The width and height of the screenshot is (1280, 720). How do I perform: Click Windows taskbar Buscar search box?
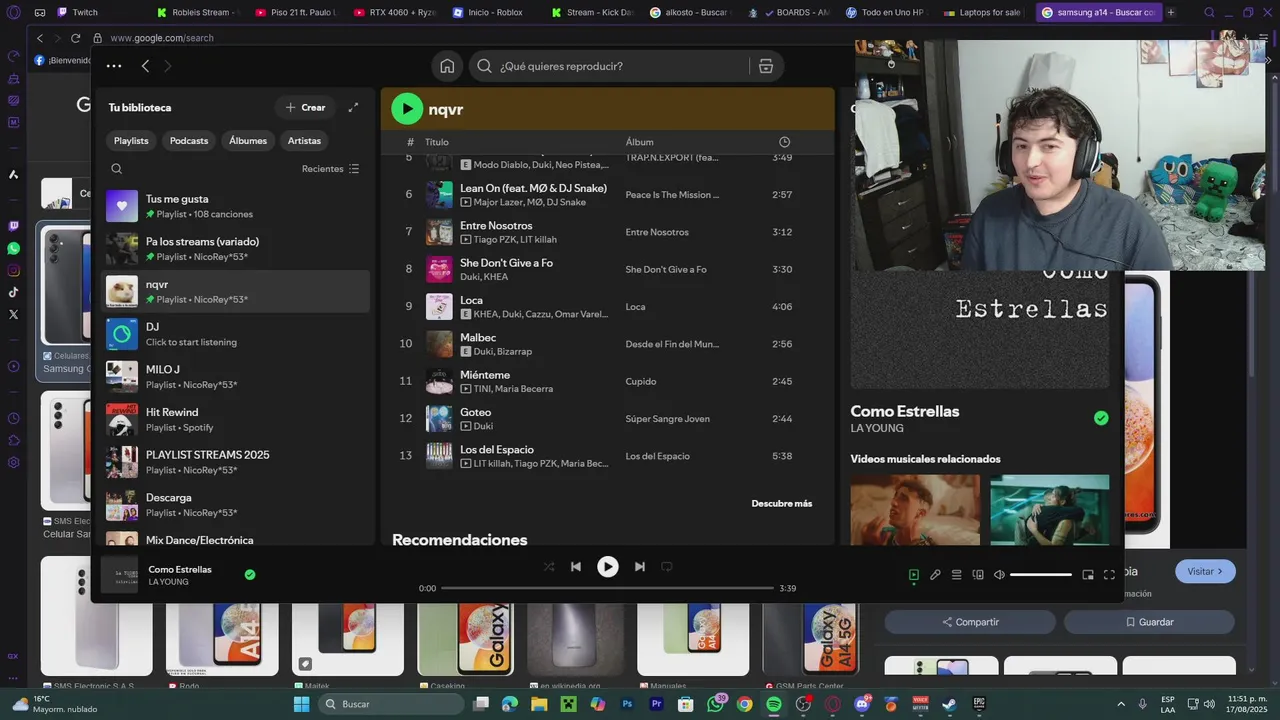[391, 704]
